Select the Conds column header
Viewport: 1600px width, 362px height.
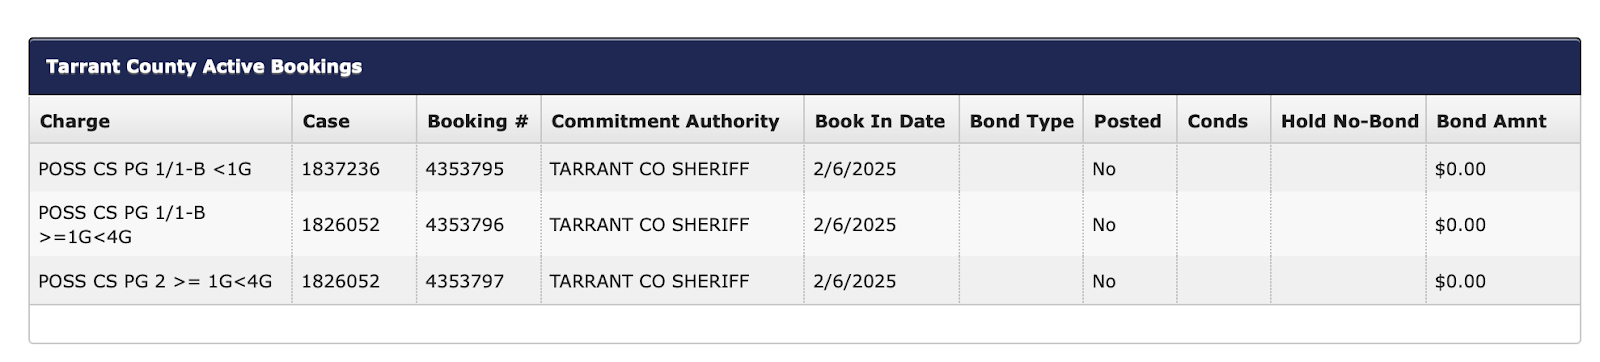[1217, 121]
